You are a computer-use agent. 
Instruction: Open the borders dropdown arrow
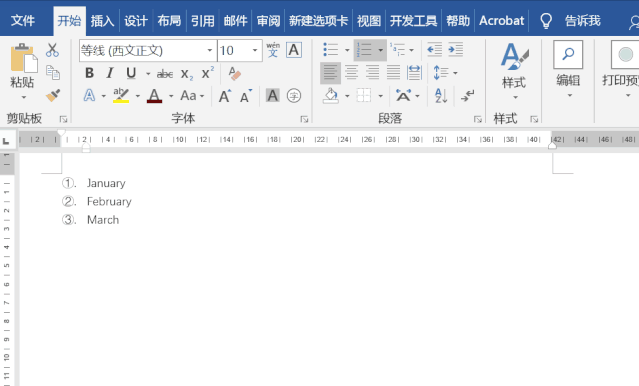tap(381, 96)
